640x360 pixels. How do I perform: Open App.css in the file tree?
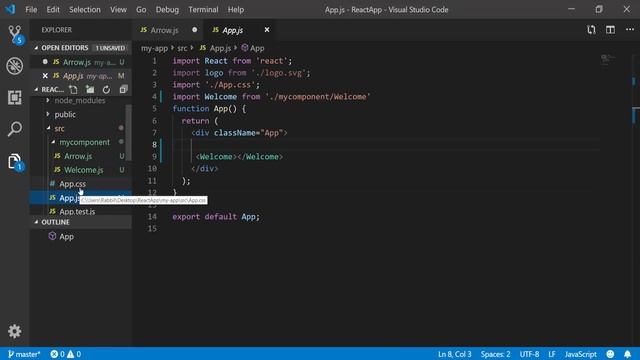point(73,184)
